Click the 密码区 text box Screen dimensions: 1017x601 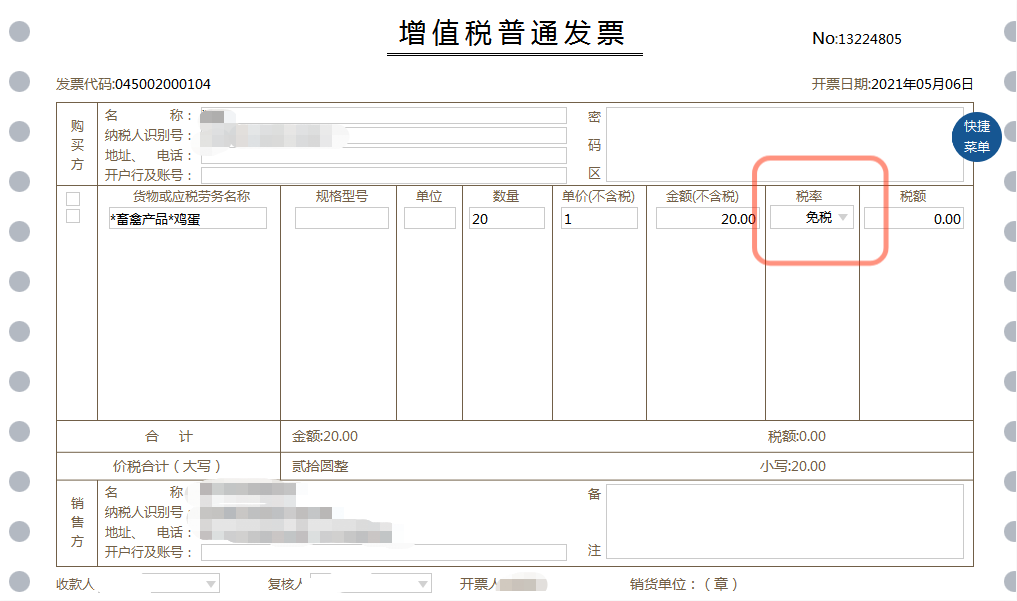point(784,145)
